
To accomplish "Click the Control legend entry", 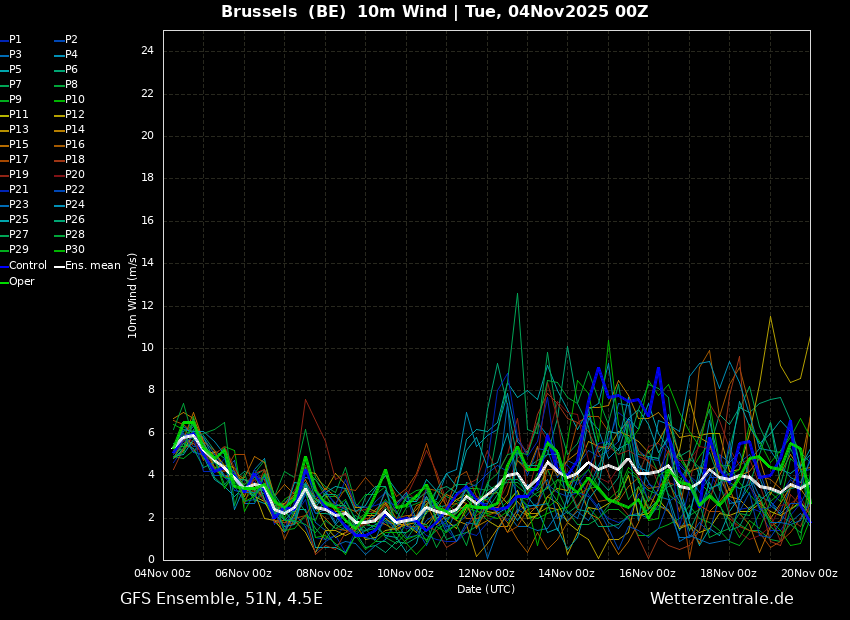I will [28, 266].
